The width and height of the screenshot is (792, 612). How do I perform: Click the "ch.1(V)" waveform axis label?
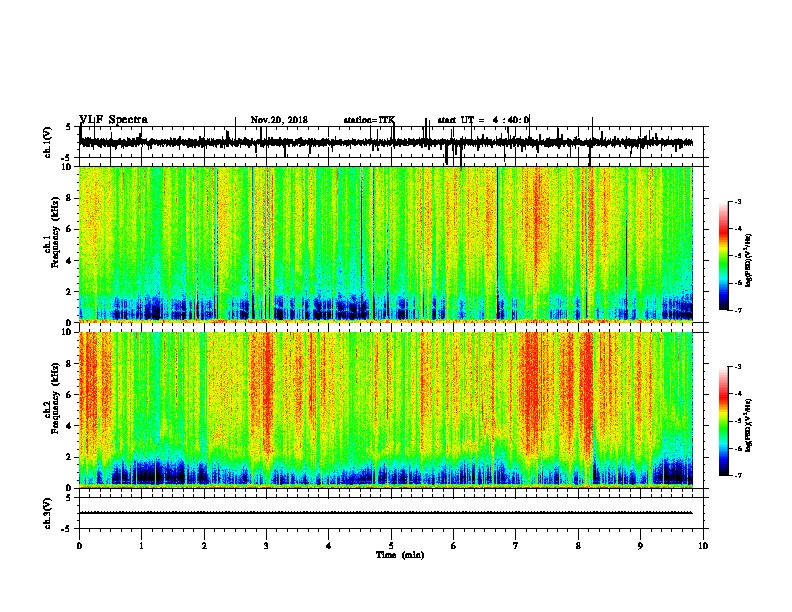[48, 142]
